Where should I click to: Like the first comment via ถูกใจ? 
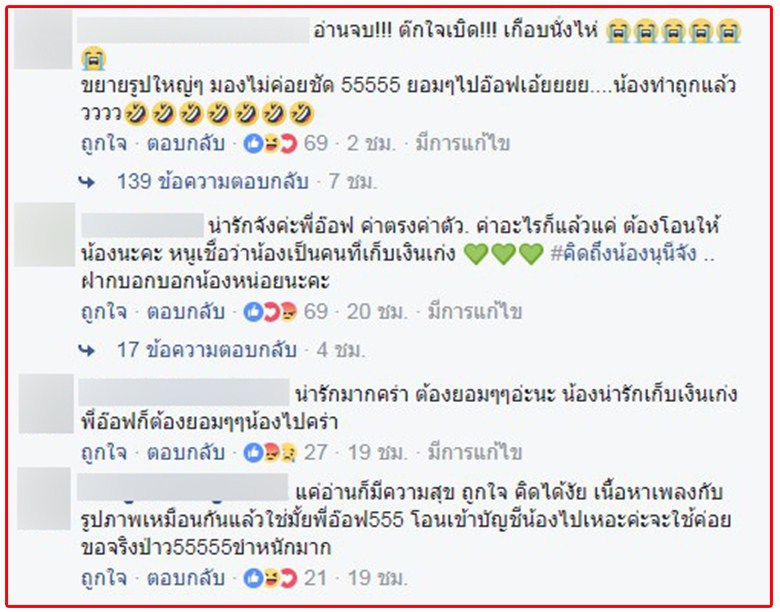tap(104, 144)
